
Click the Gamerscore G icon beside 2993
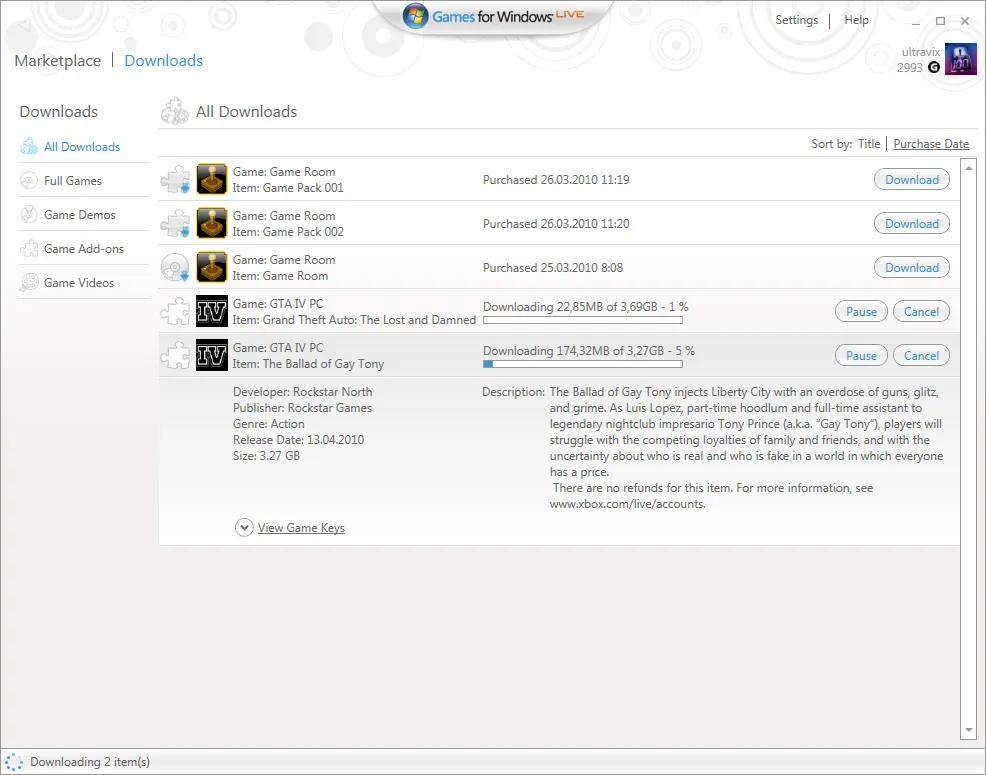coord(934,68)
